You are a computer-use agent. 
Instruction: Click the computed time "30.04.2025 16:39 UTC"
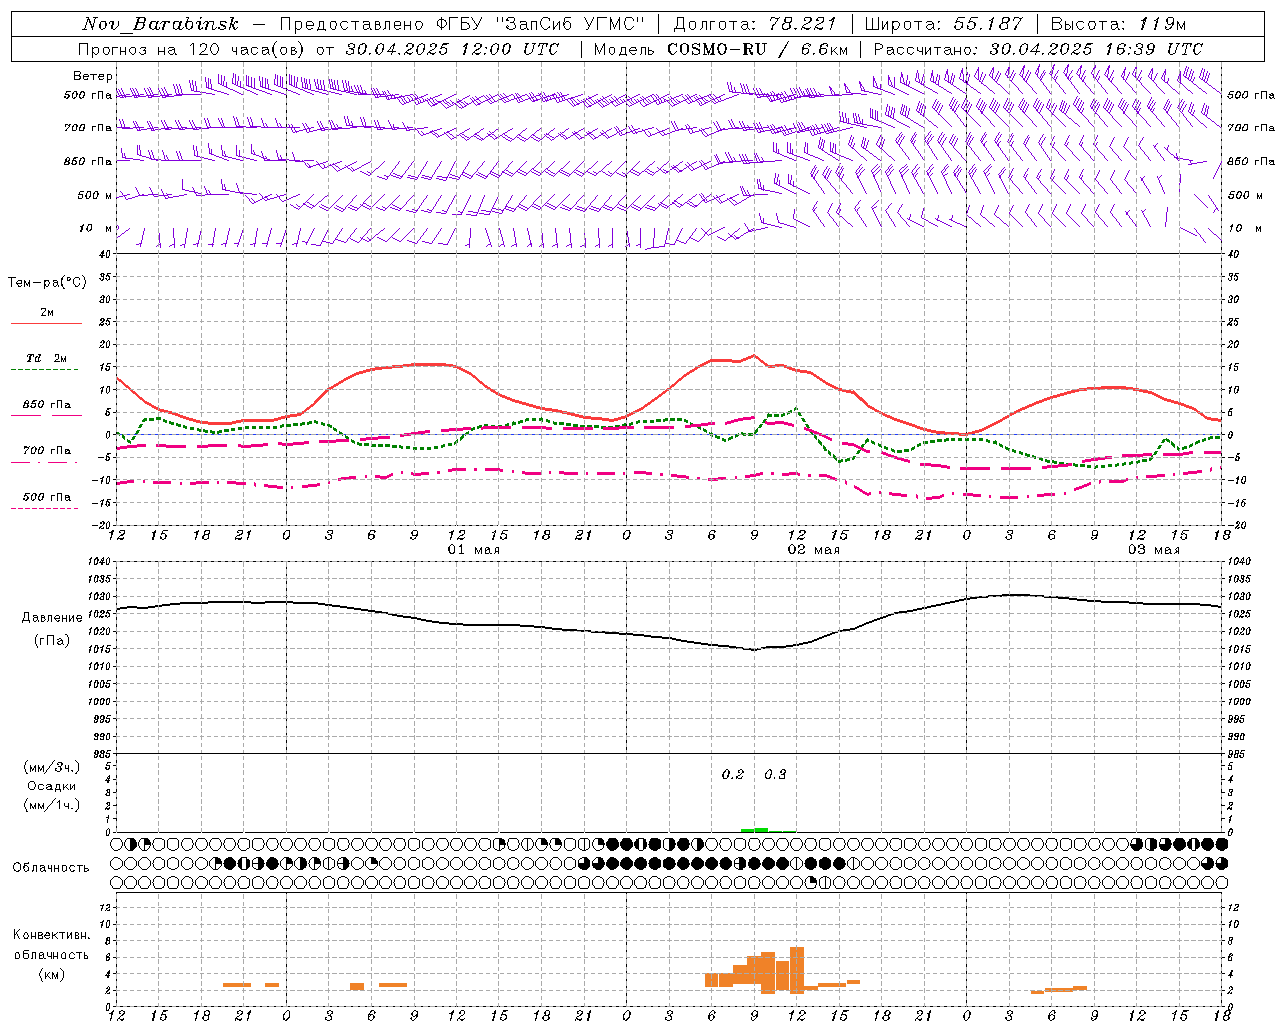[1096, 49]
